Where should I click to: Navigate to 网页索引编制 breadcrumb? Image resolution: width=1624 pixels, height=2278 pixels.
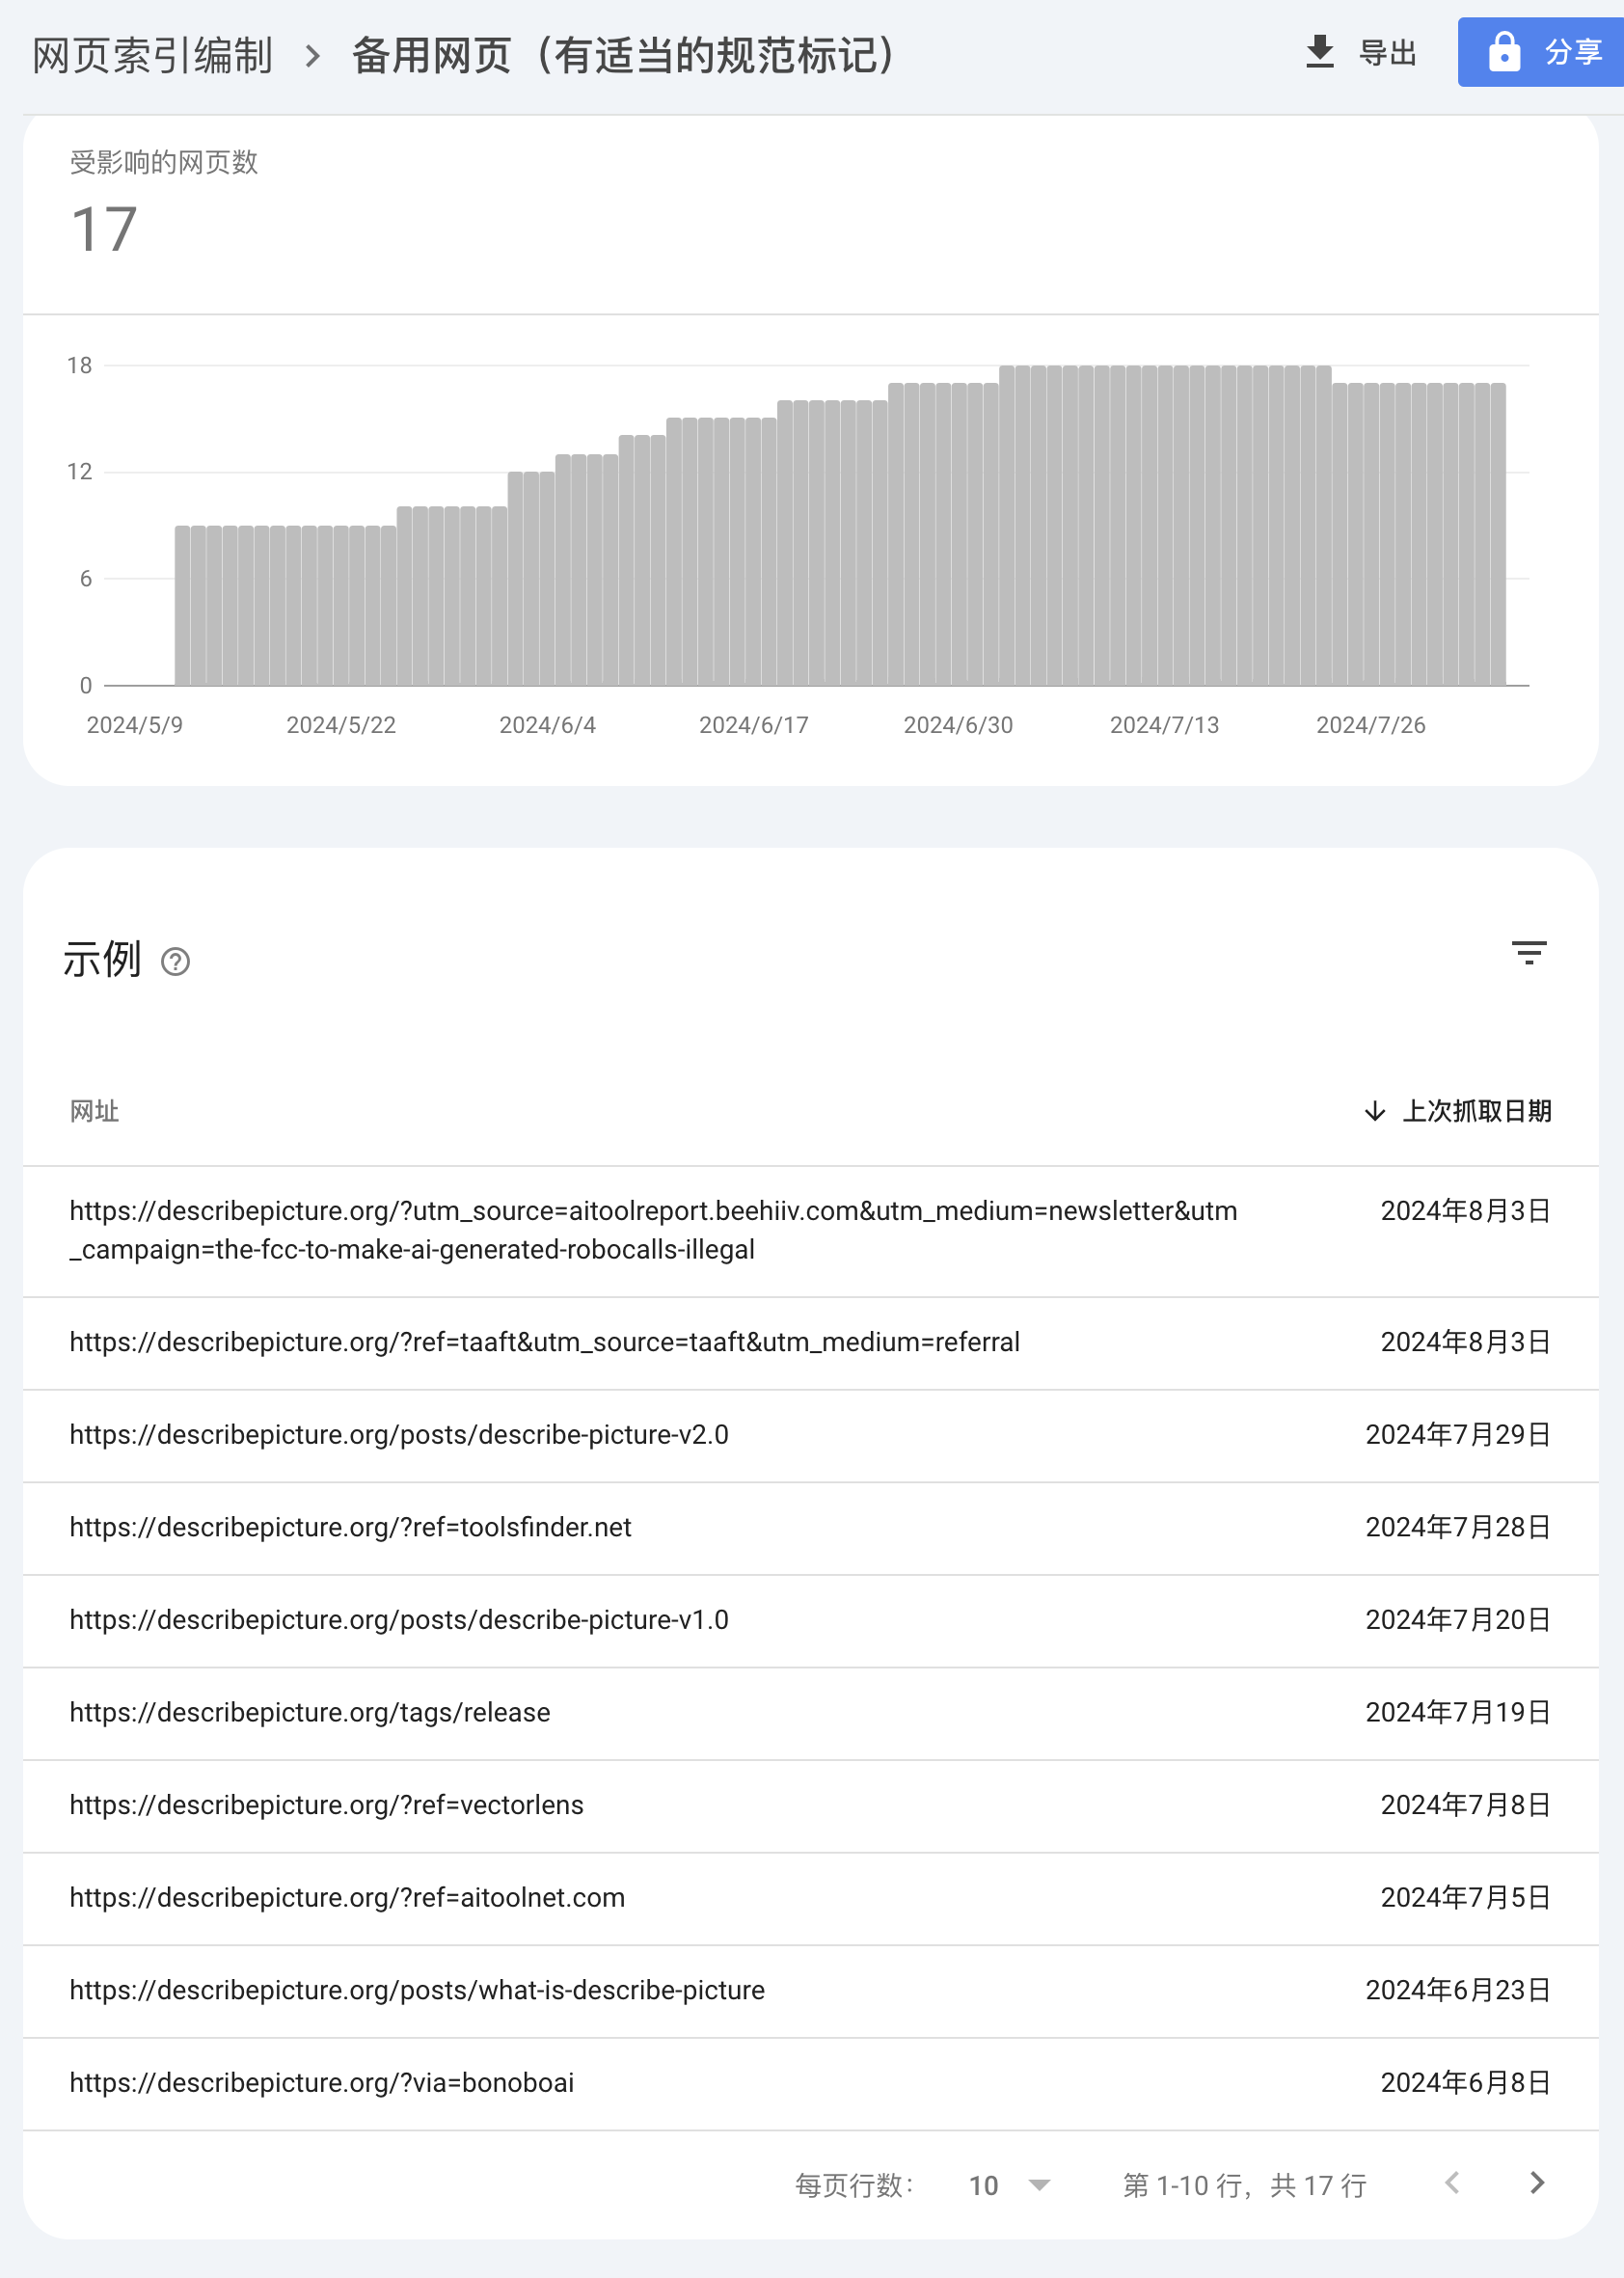pyautogui.click(x=152, y=55)
